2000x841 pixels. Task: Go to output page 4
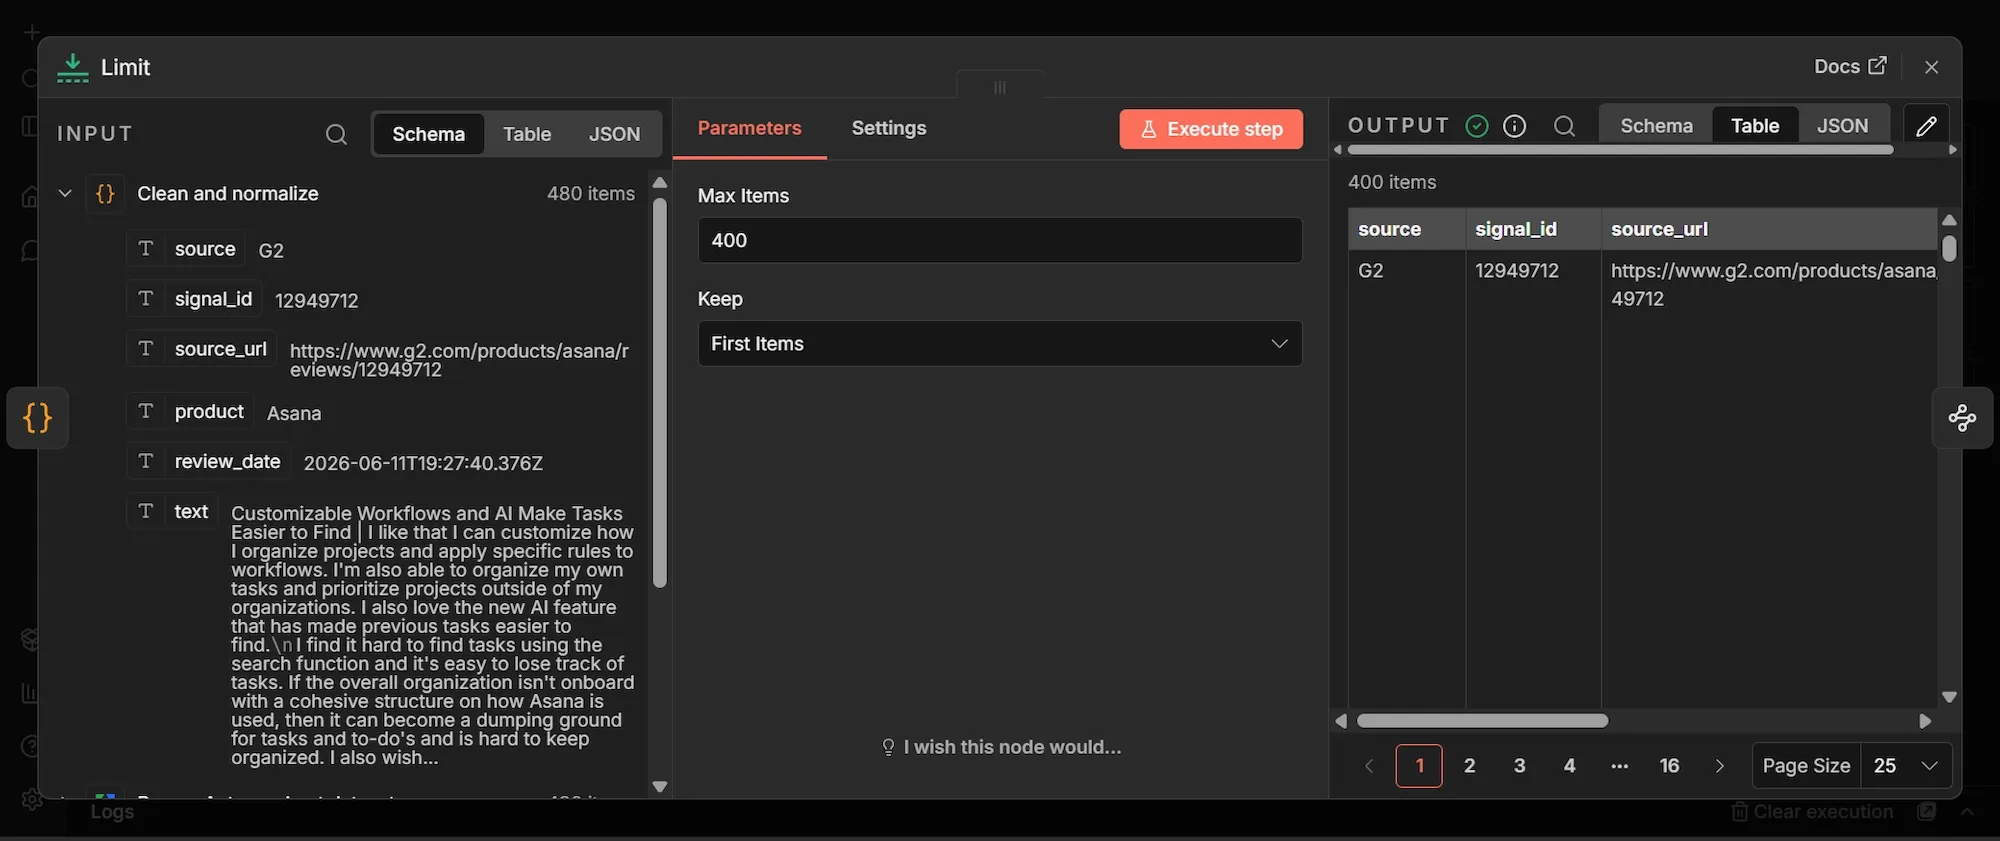[1569, 766]
